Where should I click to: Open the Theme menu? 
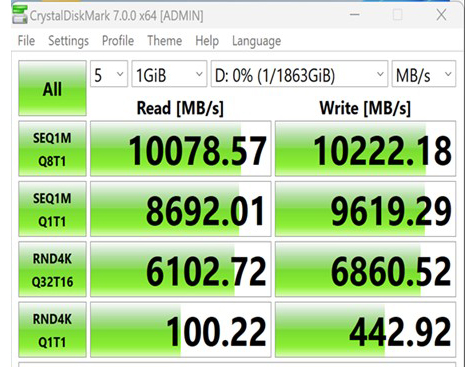pos(165,41)
